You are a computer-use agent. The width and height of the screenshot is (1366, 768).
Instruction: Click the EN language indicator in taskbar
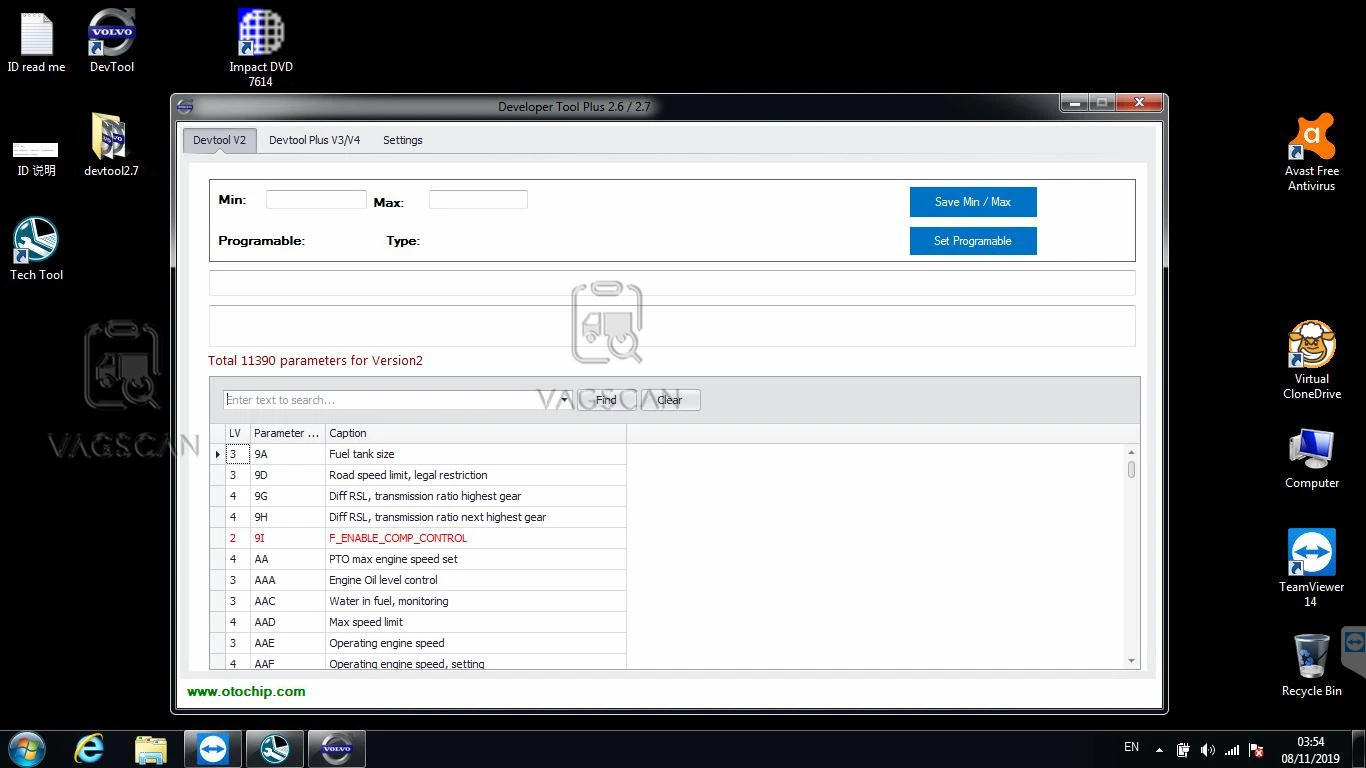pyautogui.click(x=1131, y=747)
